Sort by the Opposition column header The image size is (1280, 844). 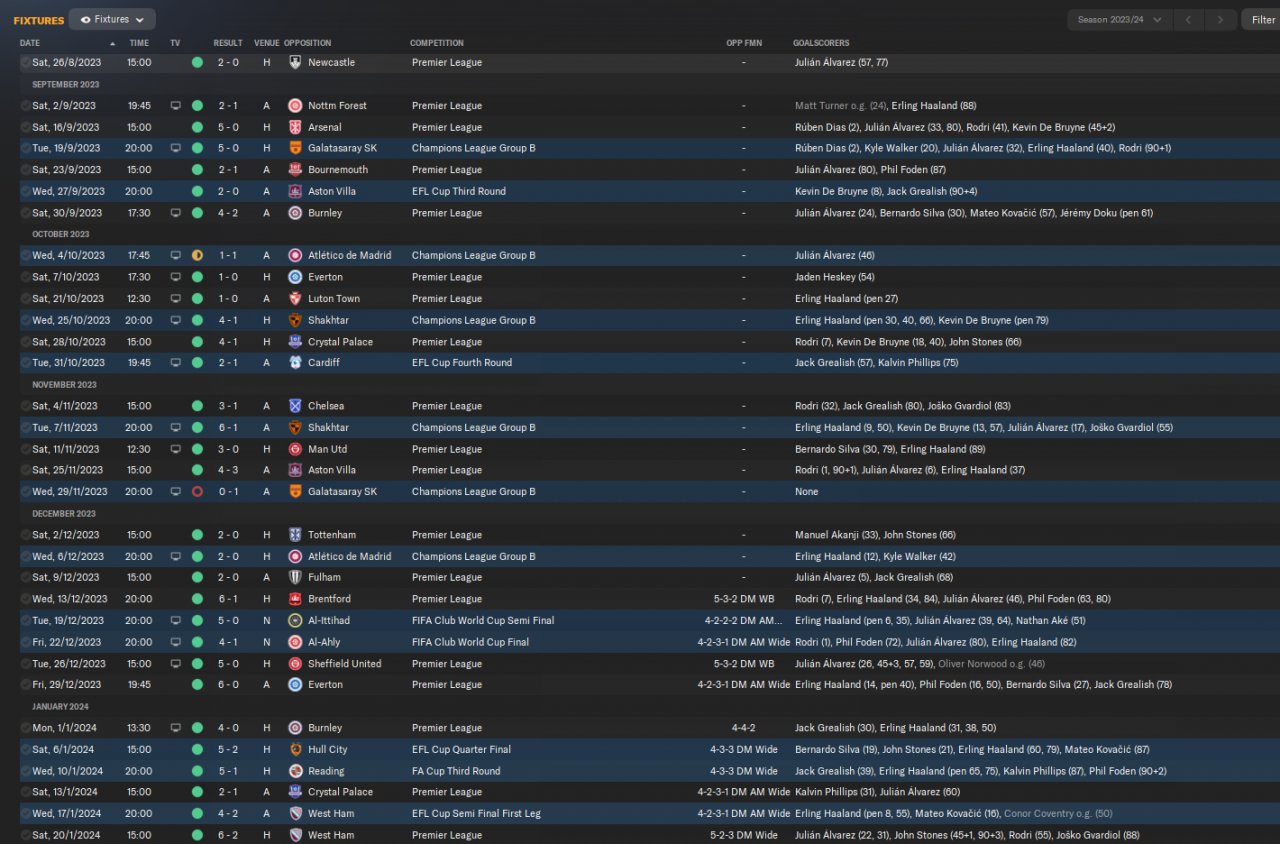click(307, 43)
